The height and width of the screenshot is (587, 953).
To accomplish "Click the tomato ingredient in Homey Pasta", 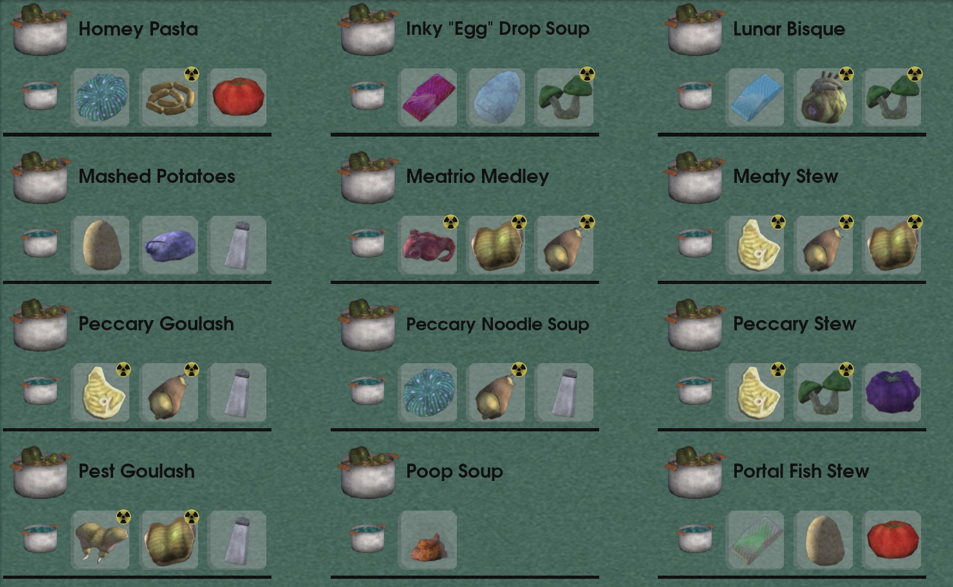I will [238, 97].
